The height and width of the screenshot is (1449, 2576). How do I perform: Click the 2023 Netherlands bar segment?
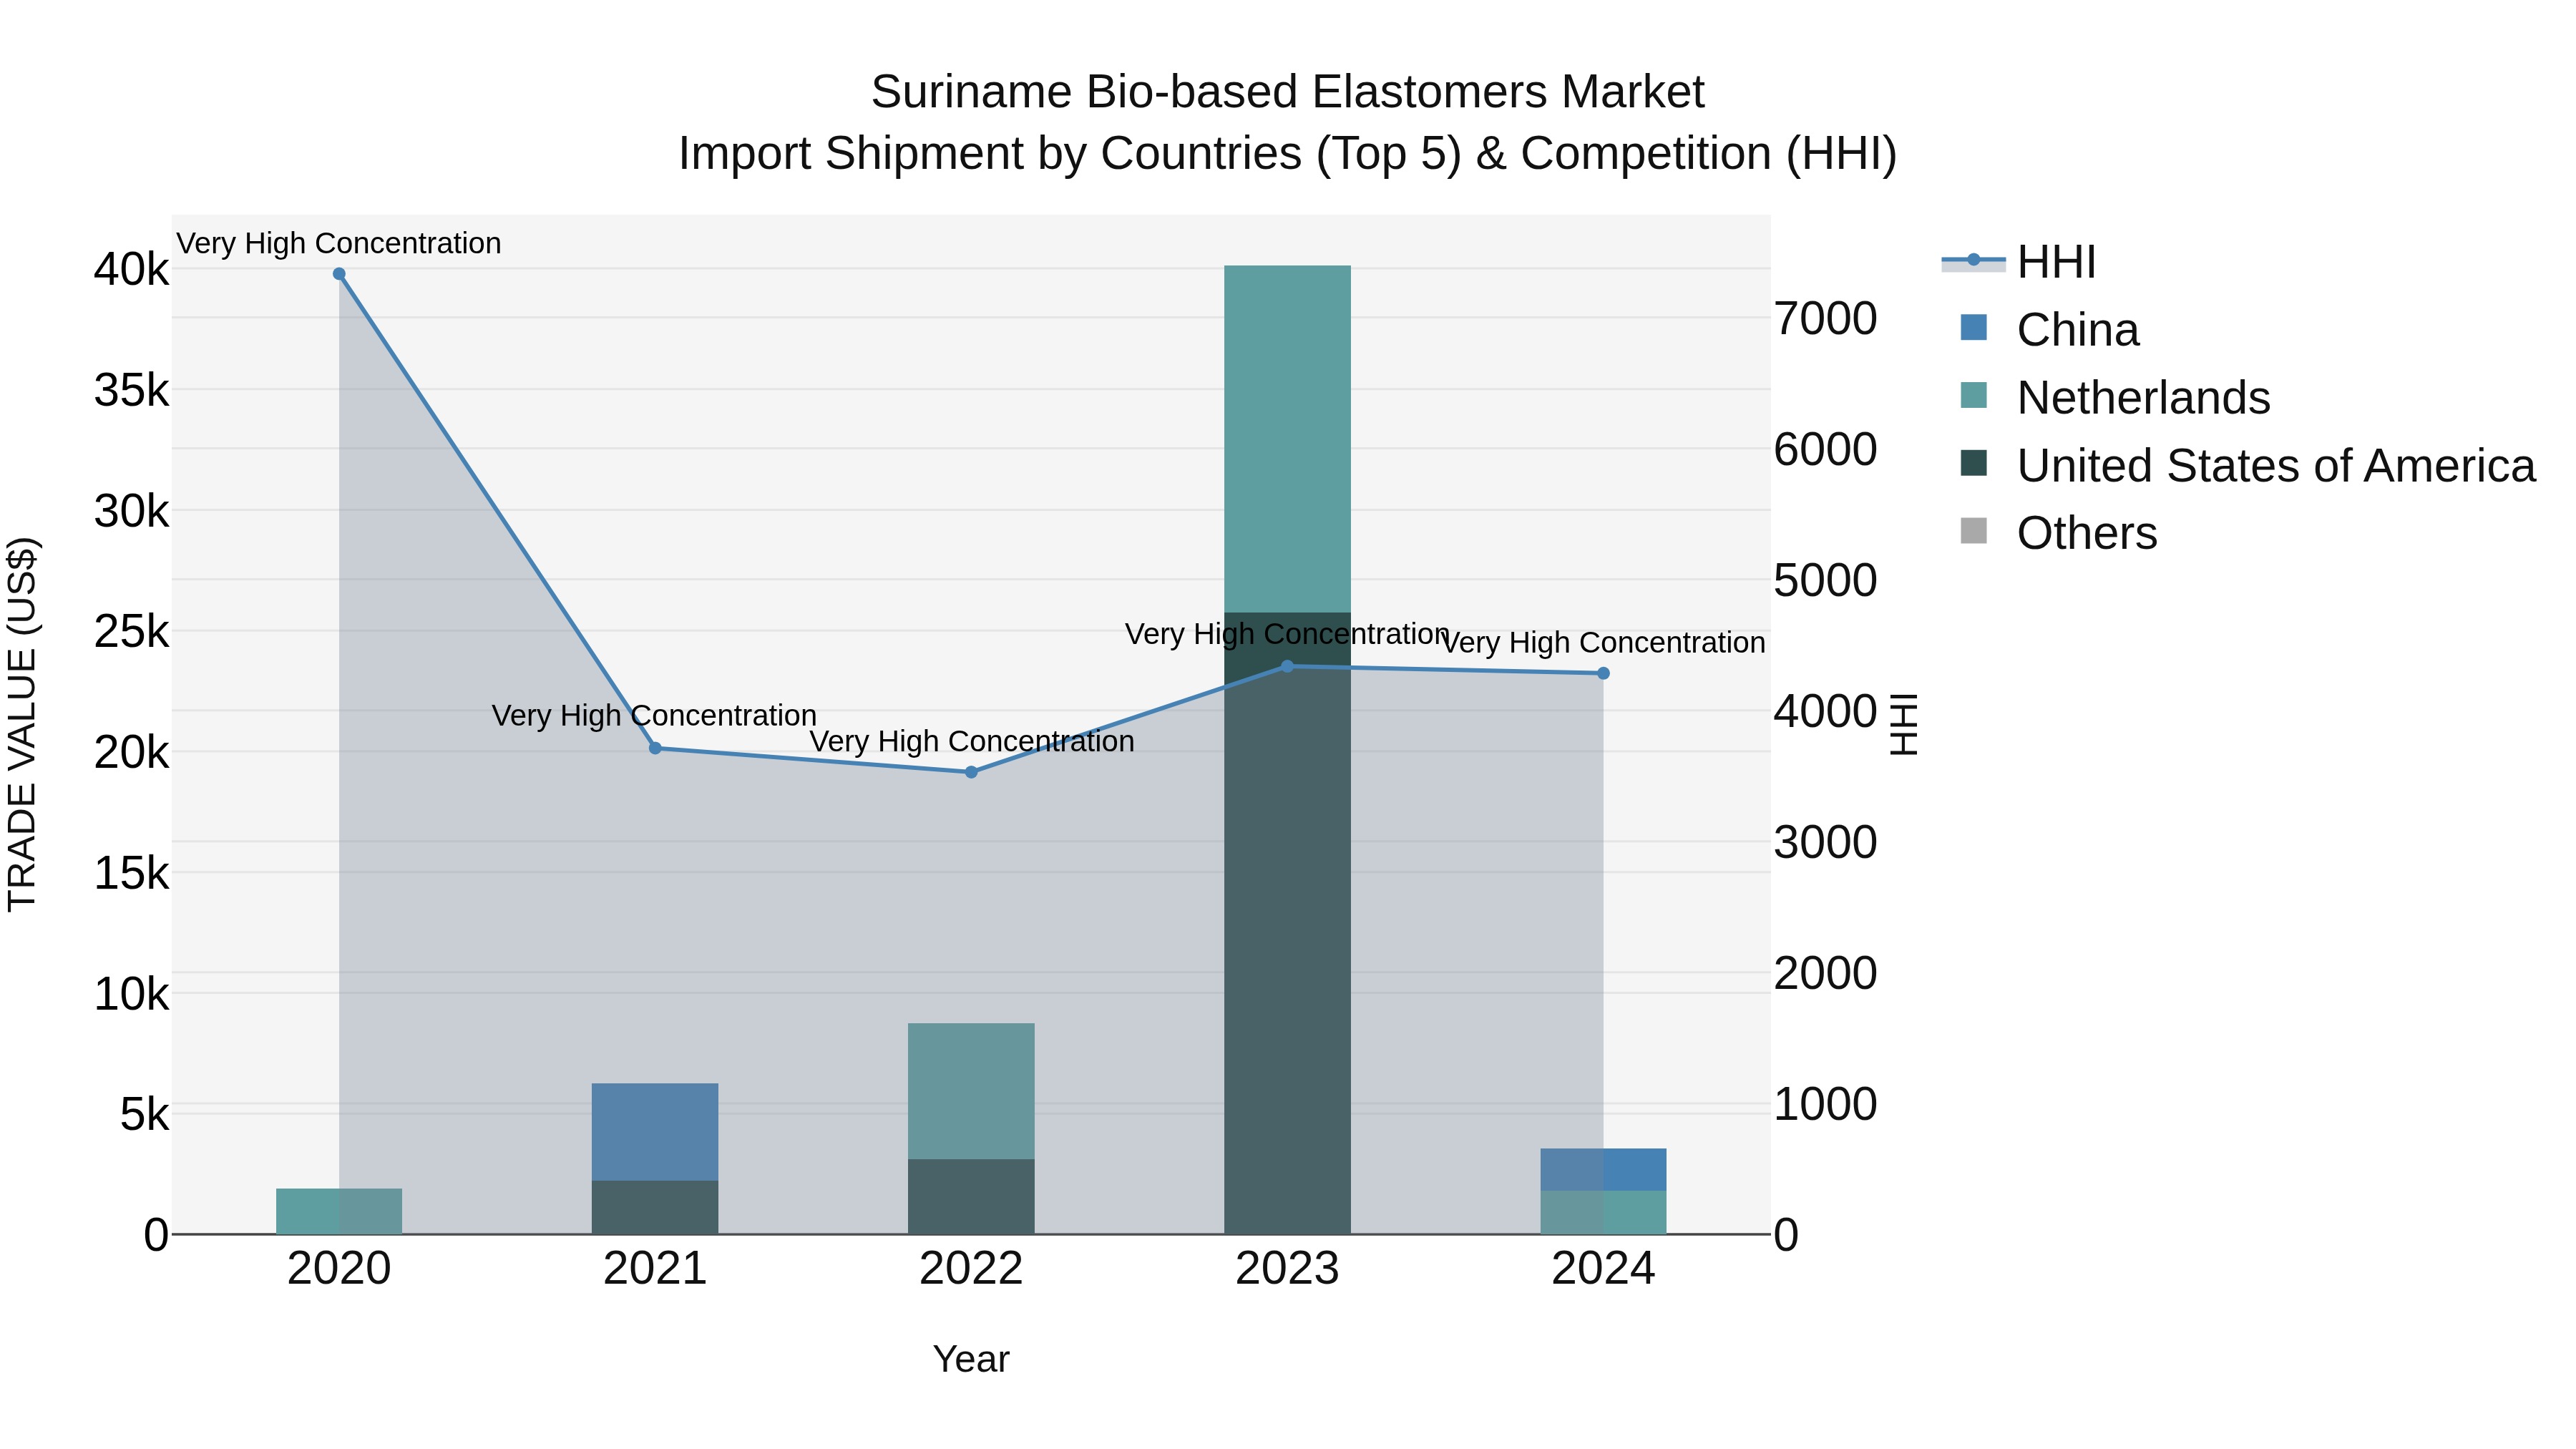1287,439
